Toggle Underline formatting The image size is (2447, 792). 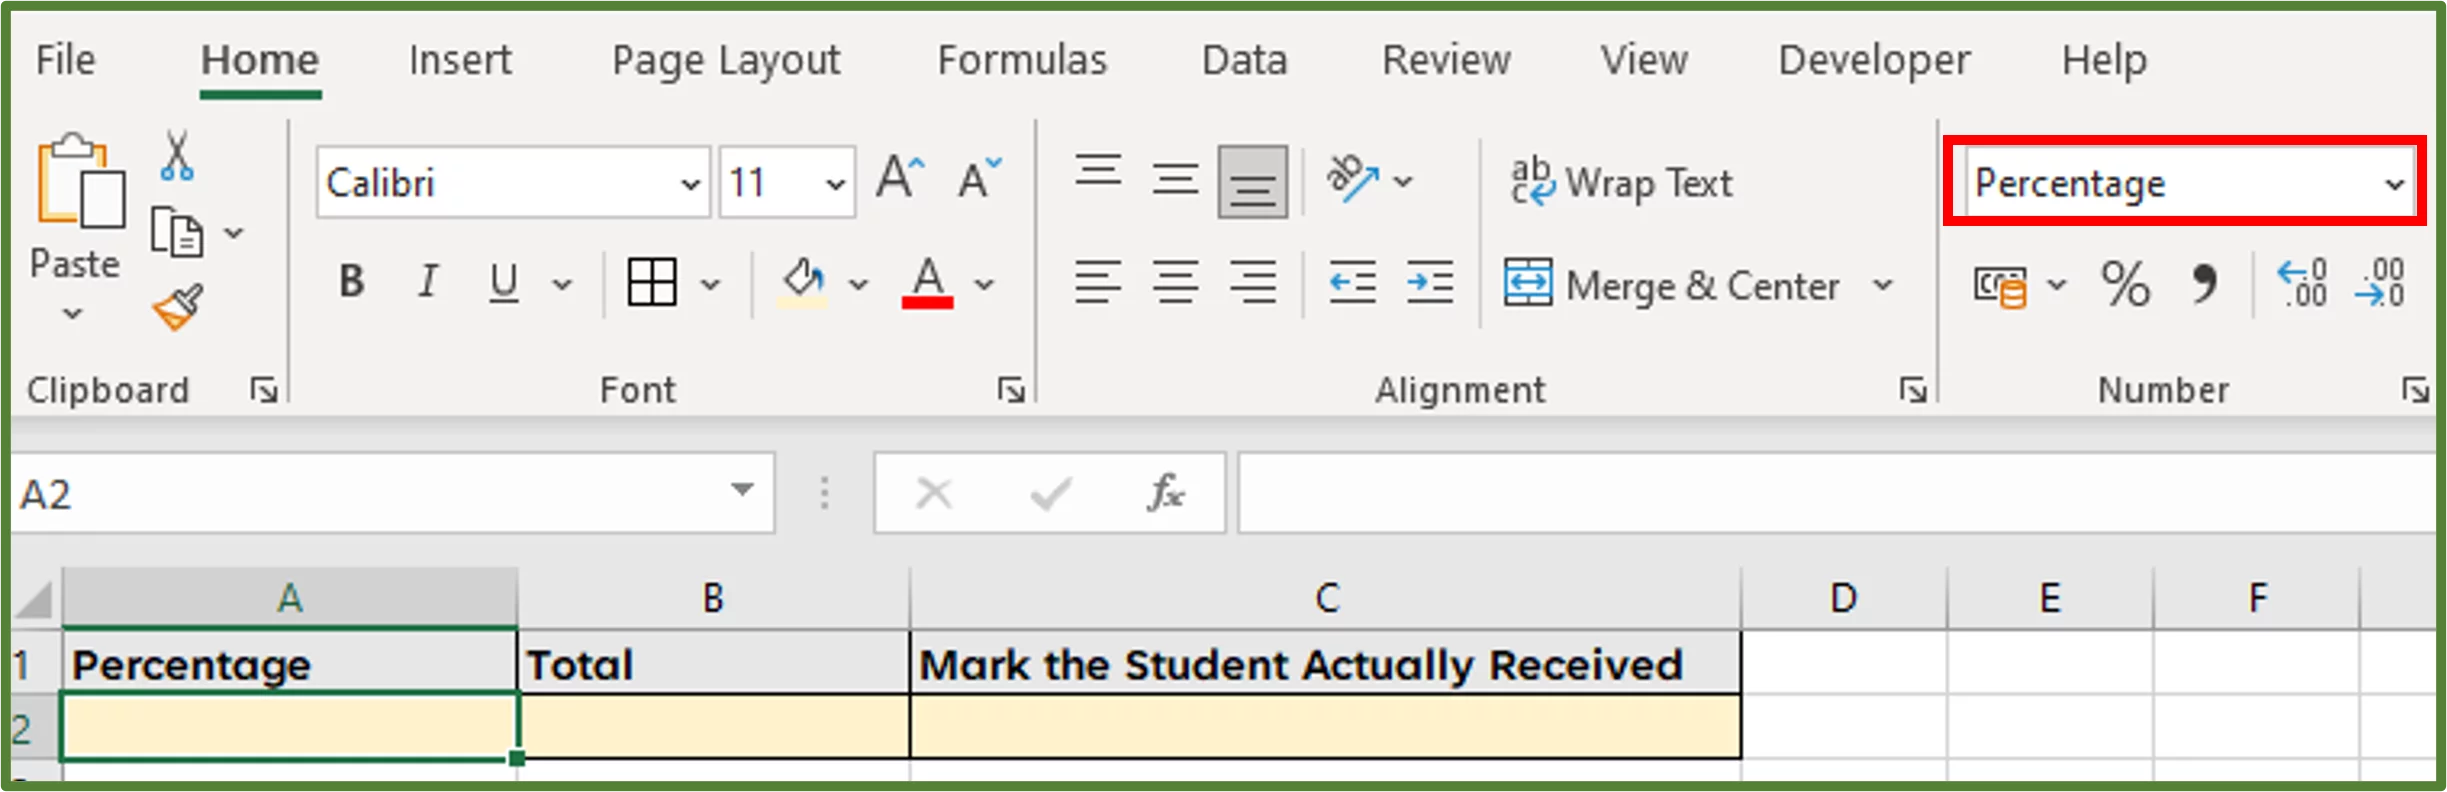click(504, 283)
